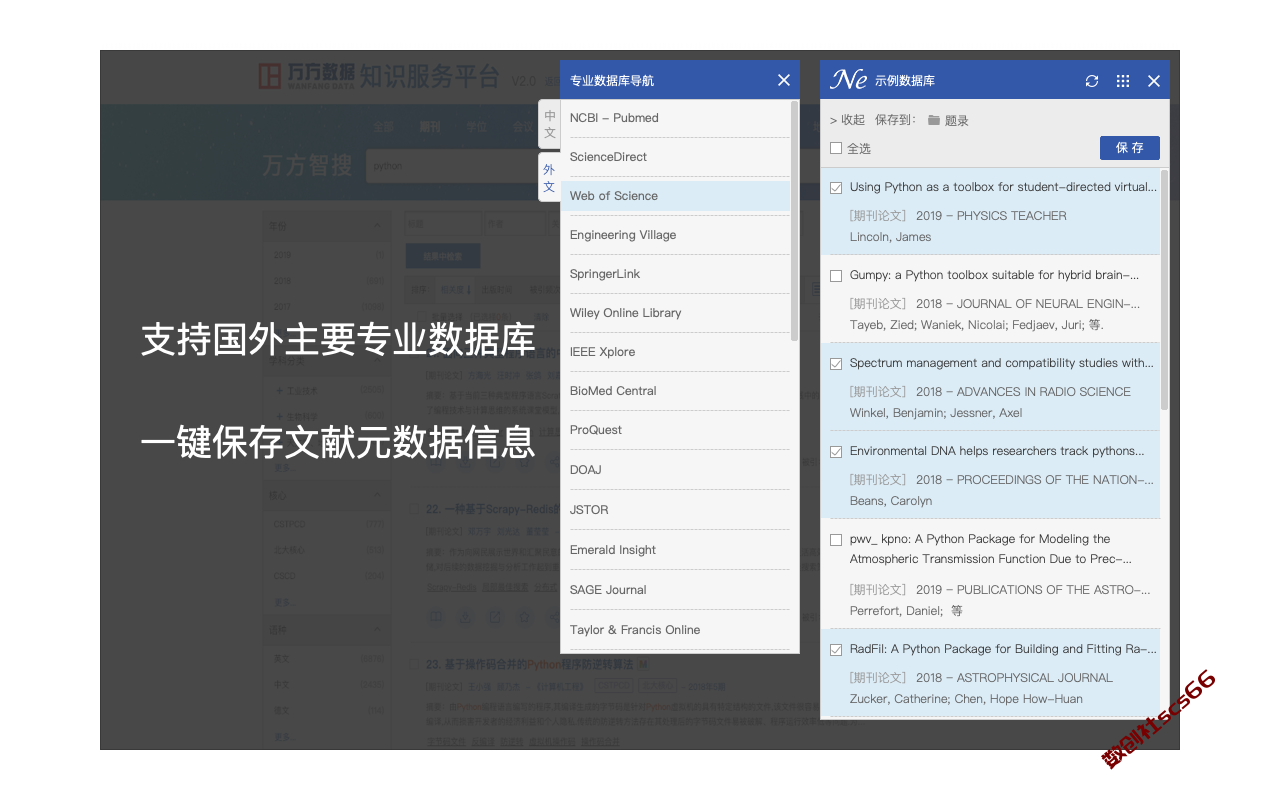This screenshot has height=800, width=1280.
Task: Refresh the 示例数据库 panel
Action: pos(1092,81)
